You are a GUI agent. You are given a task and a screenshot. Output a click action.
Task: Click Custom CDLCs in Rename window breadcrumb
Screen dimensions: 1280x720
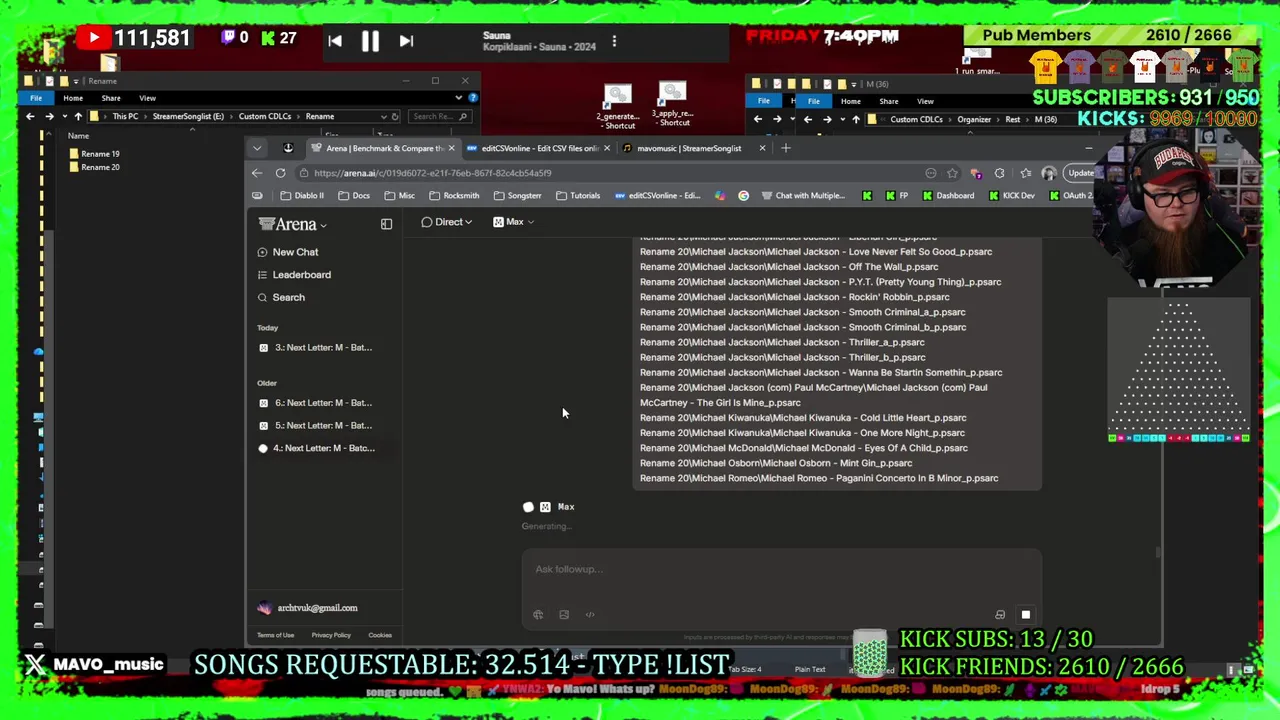pyautogui.click(x=264, y=116)
